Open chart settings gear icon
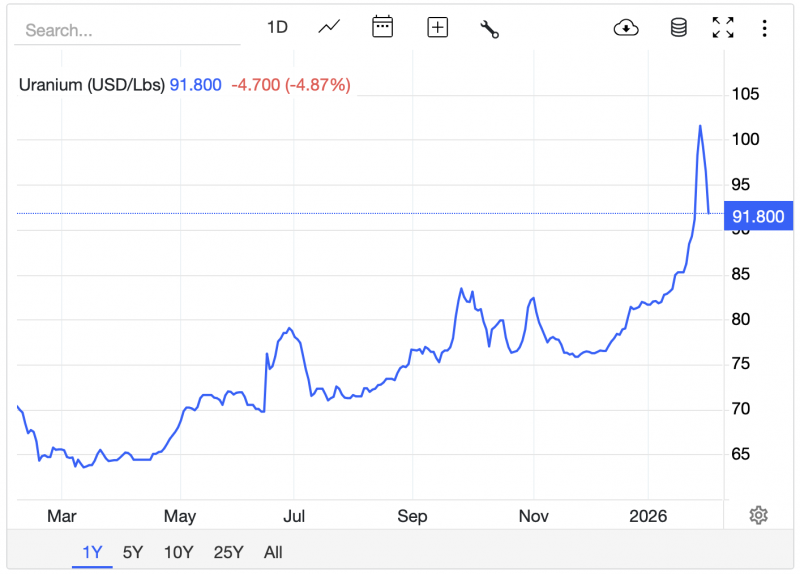The image size is (800, 574). [x=758, y=515]
